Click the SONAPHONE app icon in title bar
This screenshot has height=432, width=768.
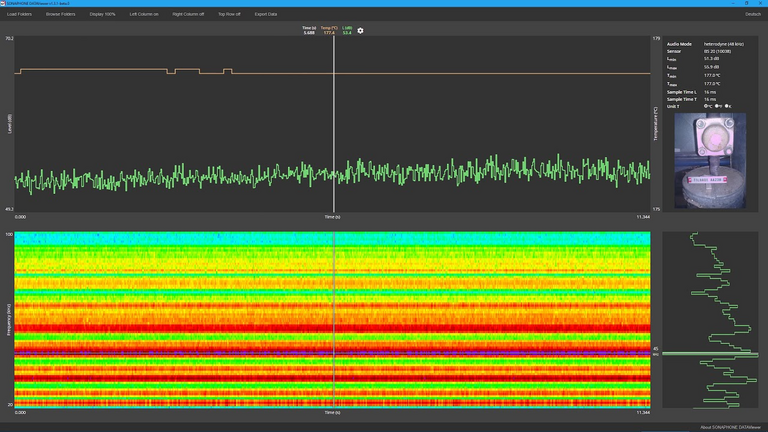4,4
